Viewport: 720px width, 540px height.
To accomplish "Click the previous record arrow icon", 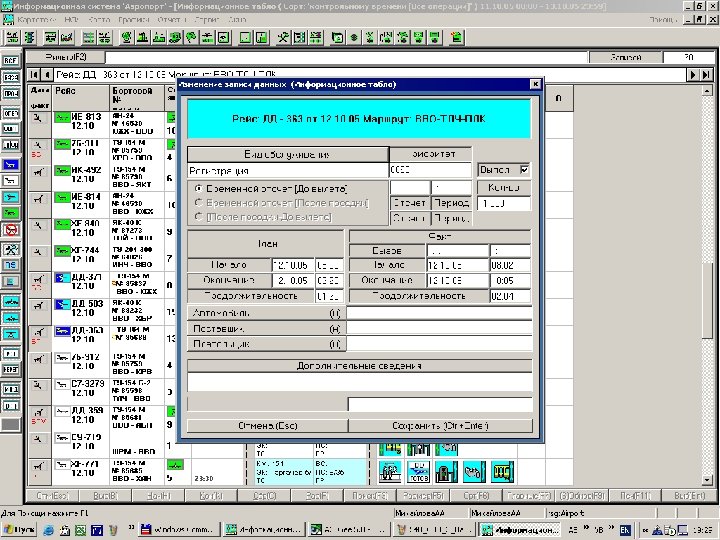I will pyautogui.click(x=47, y=75).
